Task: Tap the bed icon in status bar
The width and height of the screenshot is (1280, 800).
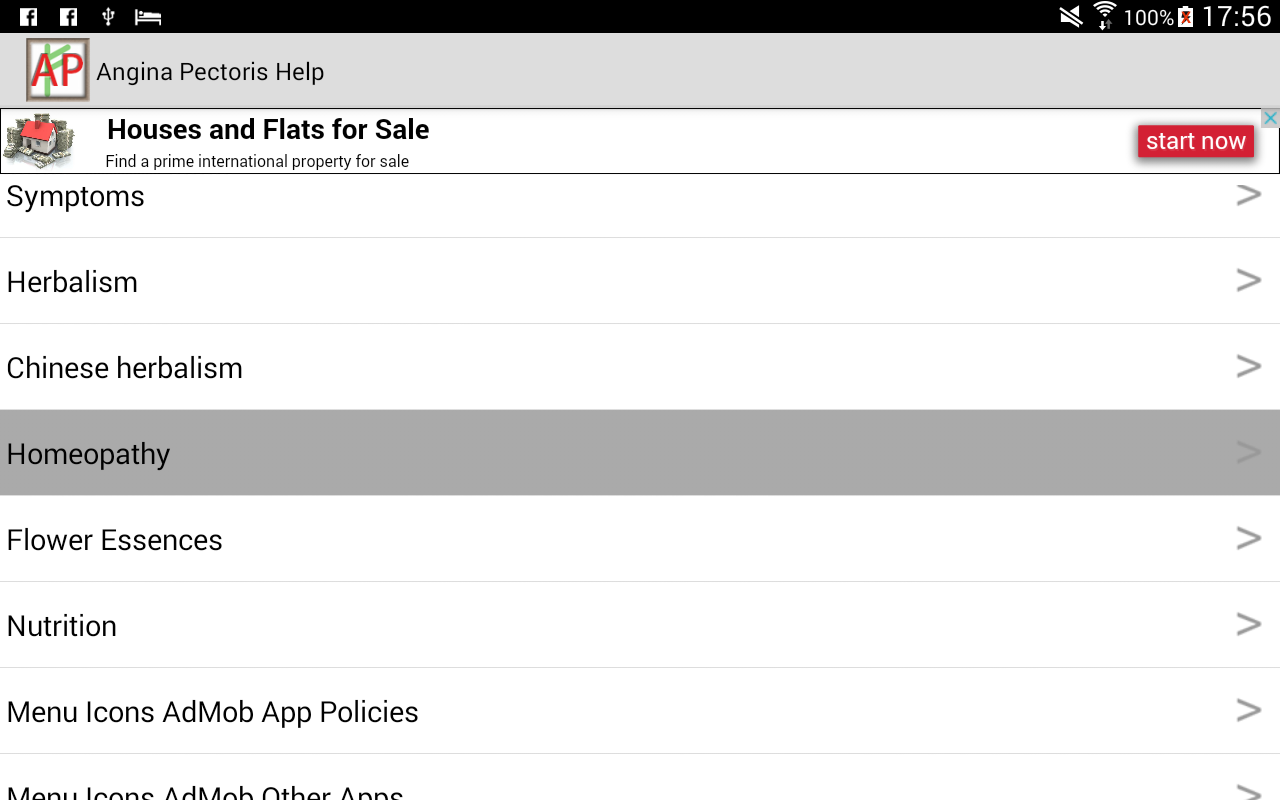Action: 148,17
